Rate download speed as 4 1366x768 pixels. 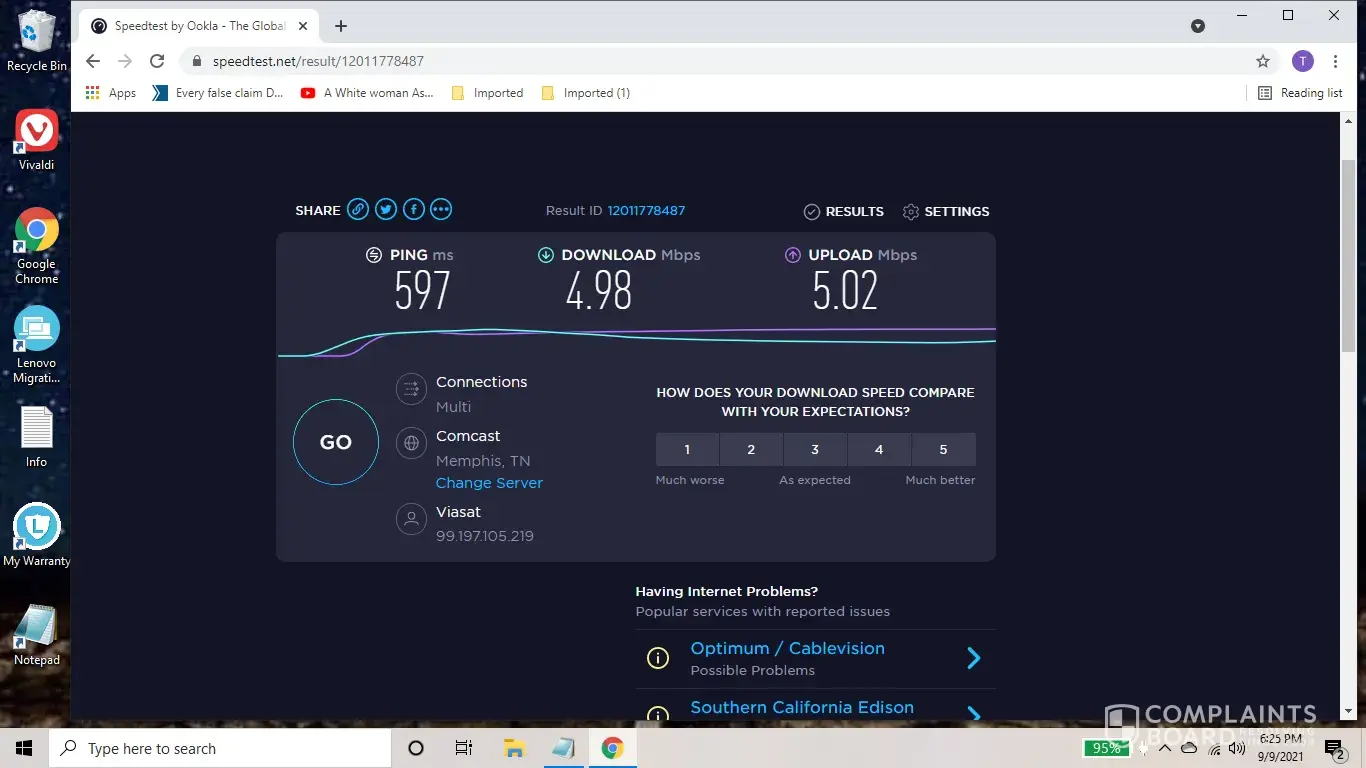tap(879, 450)
